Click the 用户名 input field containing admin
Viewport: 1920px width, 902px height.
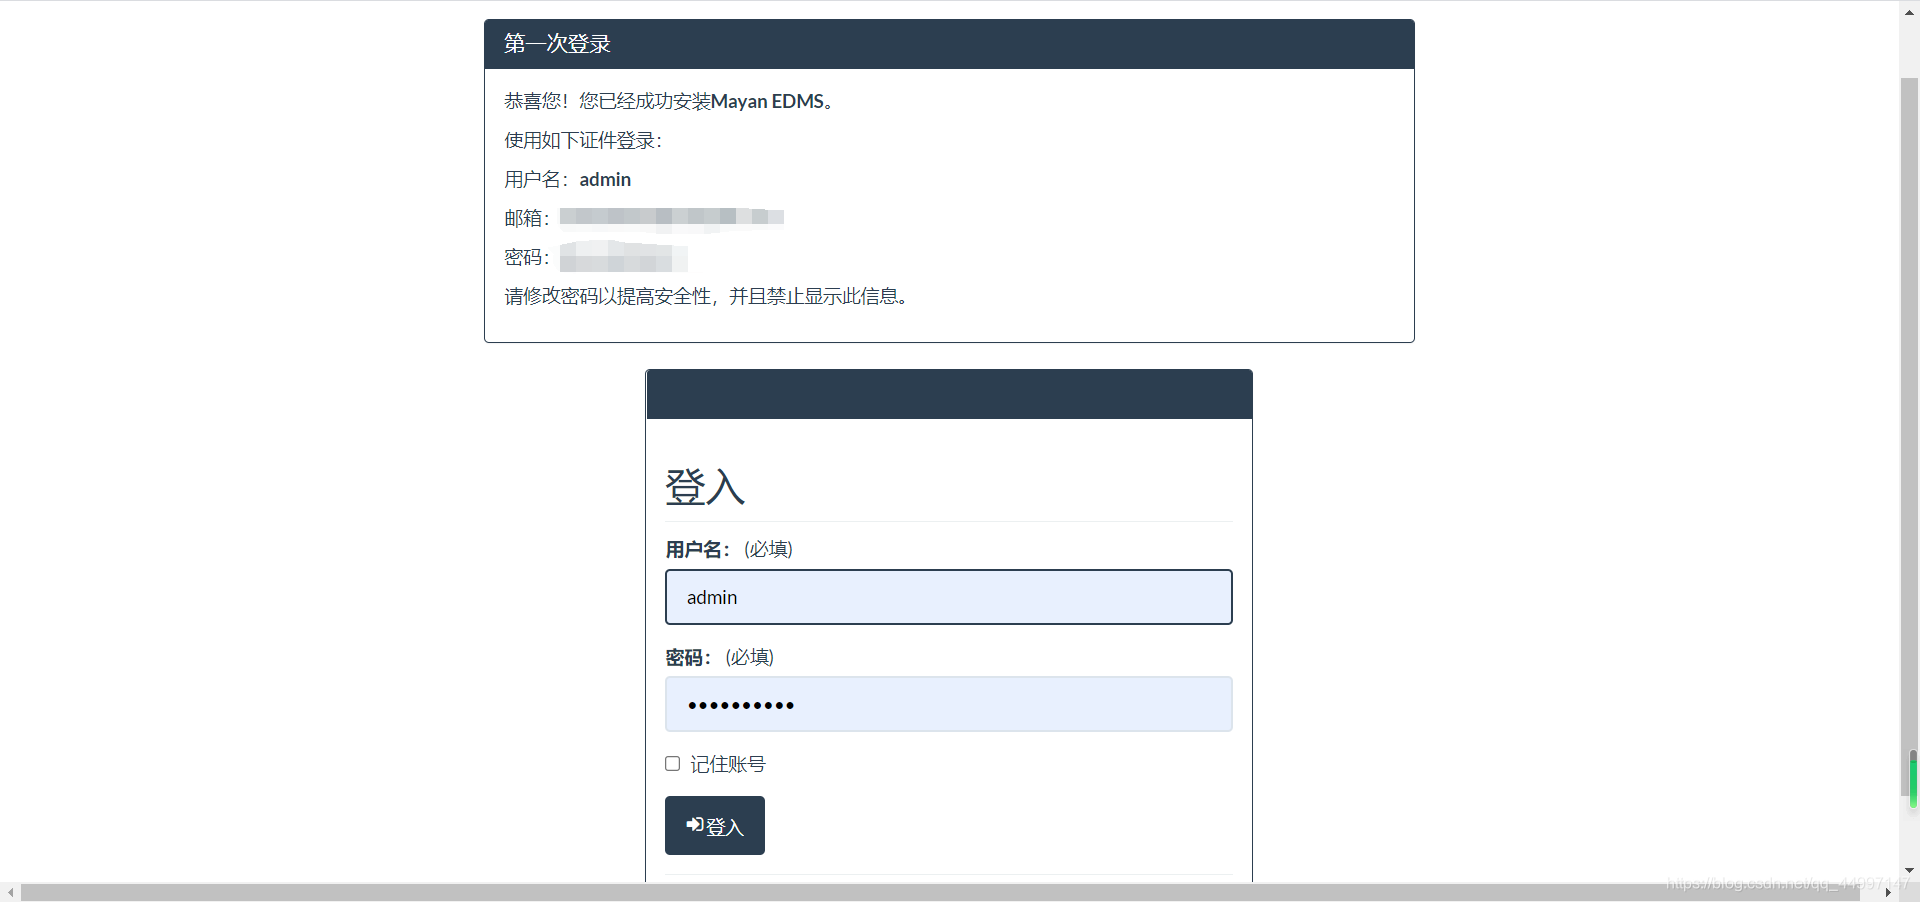948,597
